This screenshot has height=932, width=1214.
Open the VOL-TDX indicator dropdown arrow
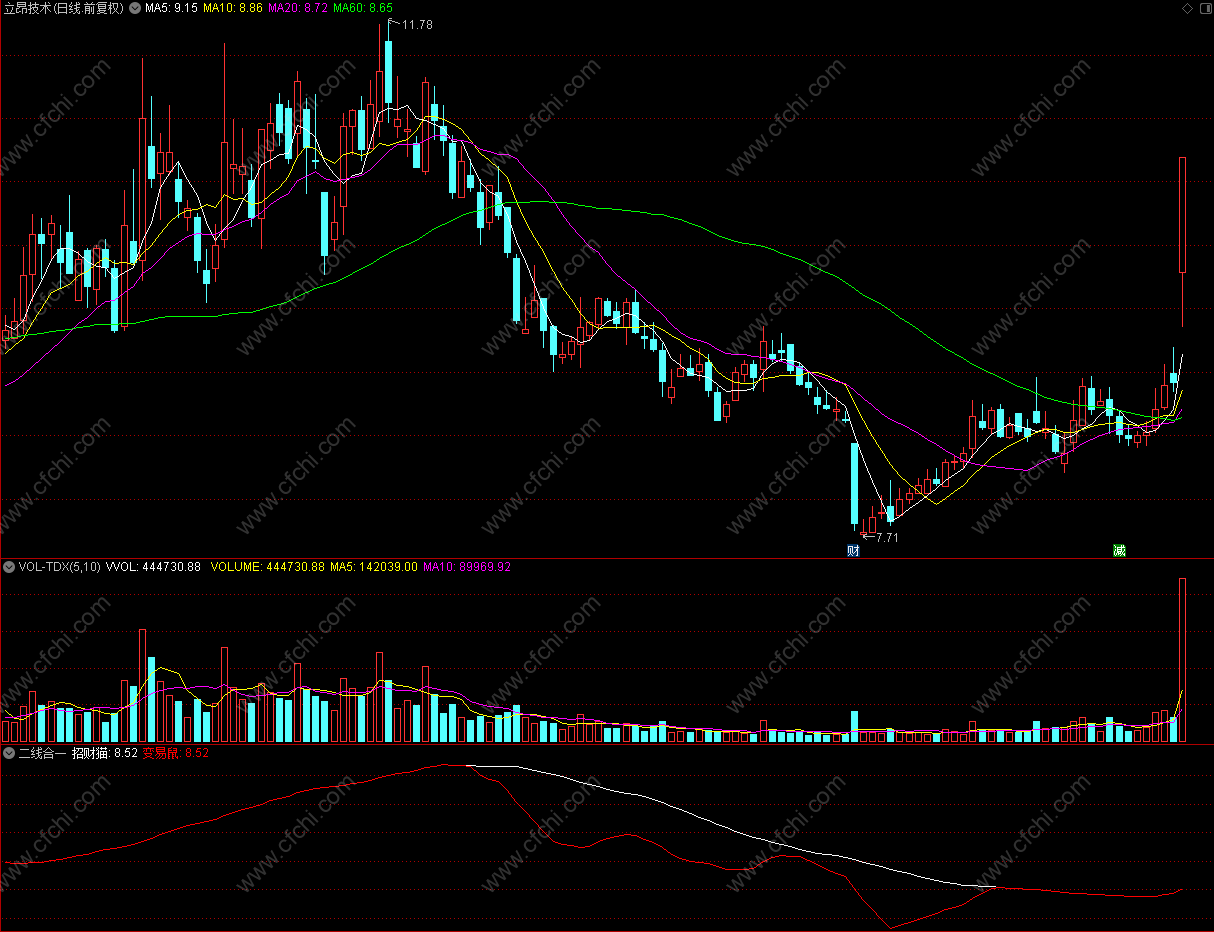(9, 567)
